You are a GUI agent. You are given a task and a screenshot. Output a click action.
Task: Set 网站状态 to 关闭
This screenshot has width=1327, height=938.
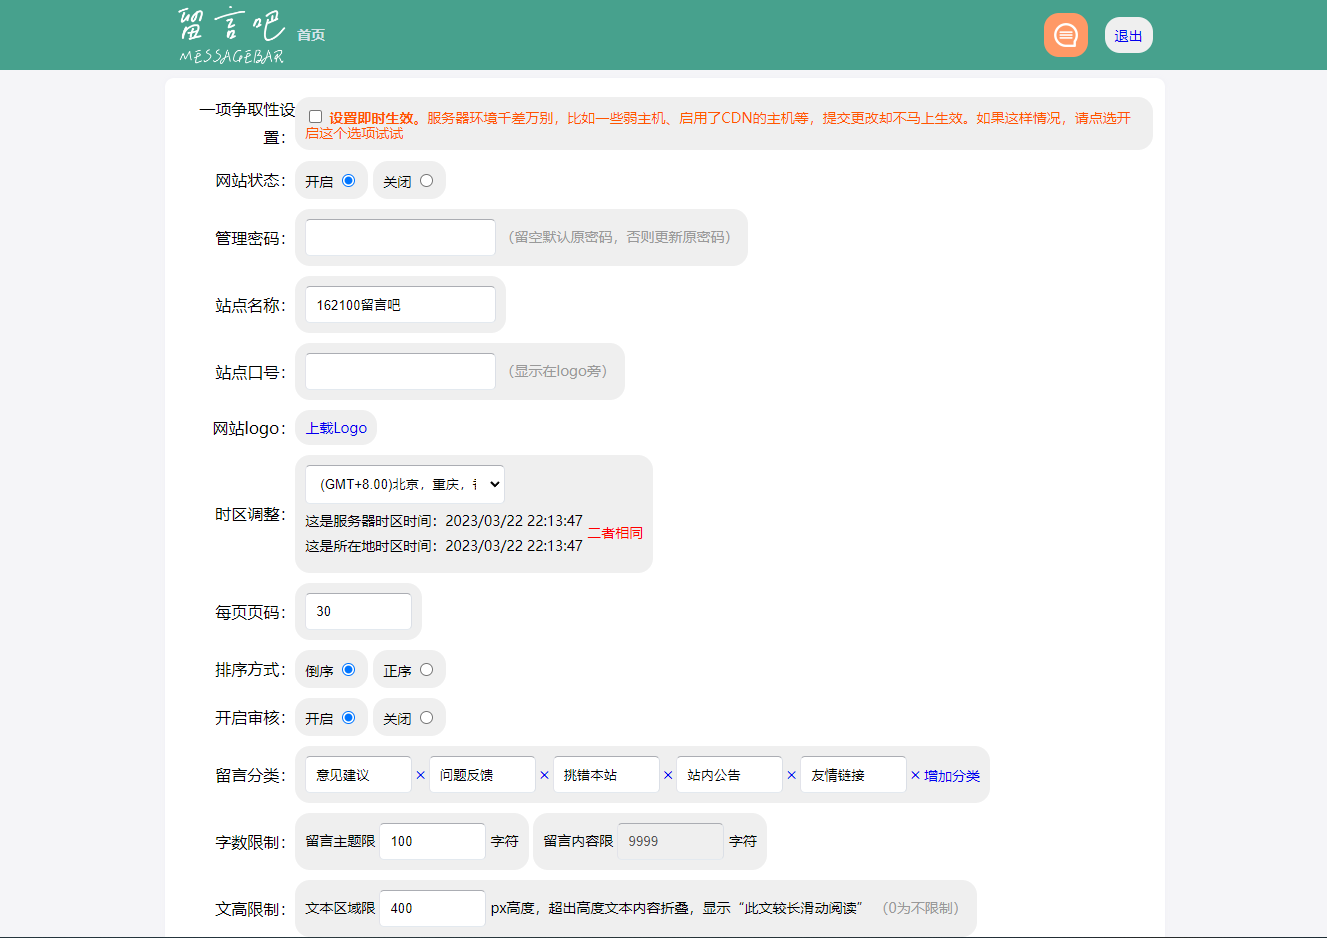tap(426, 181)
